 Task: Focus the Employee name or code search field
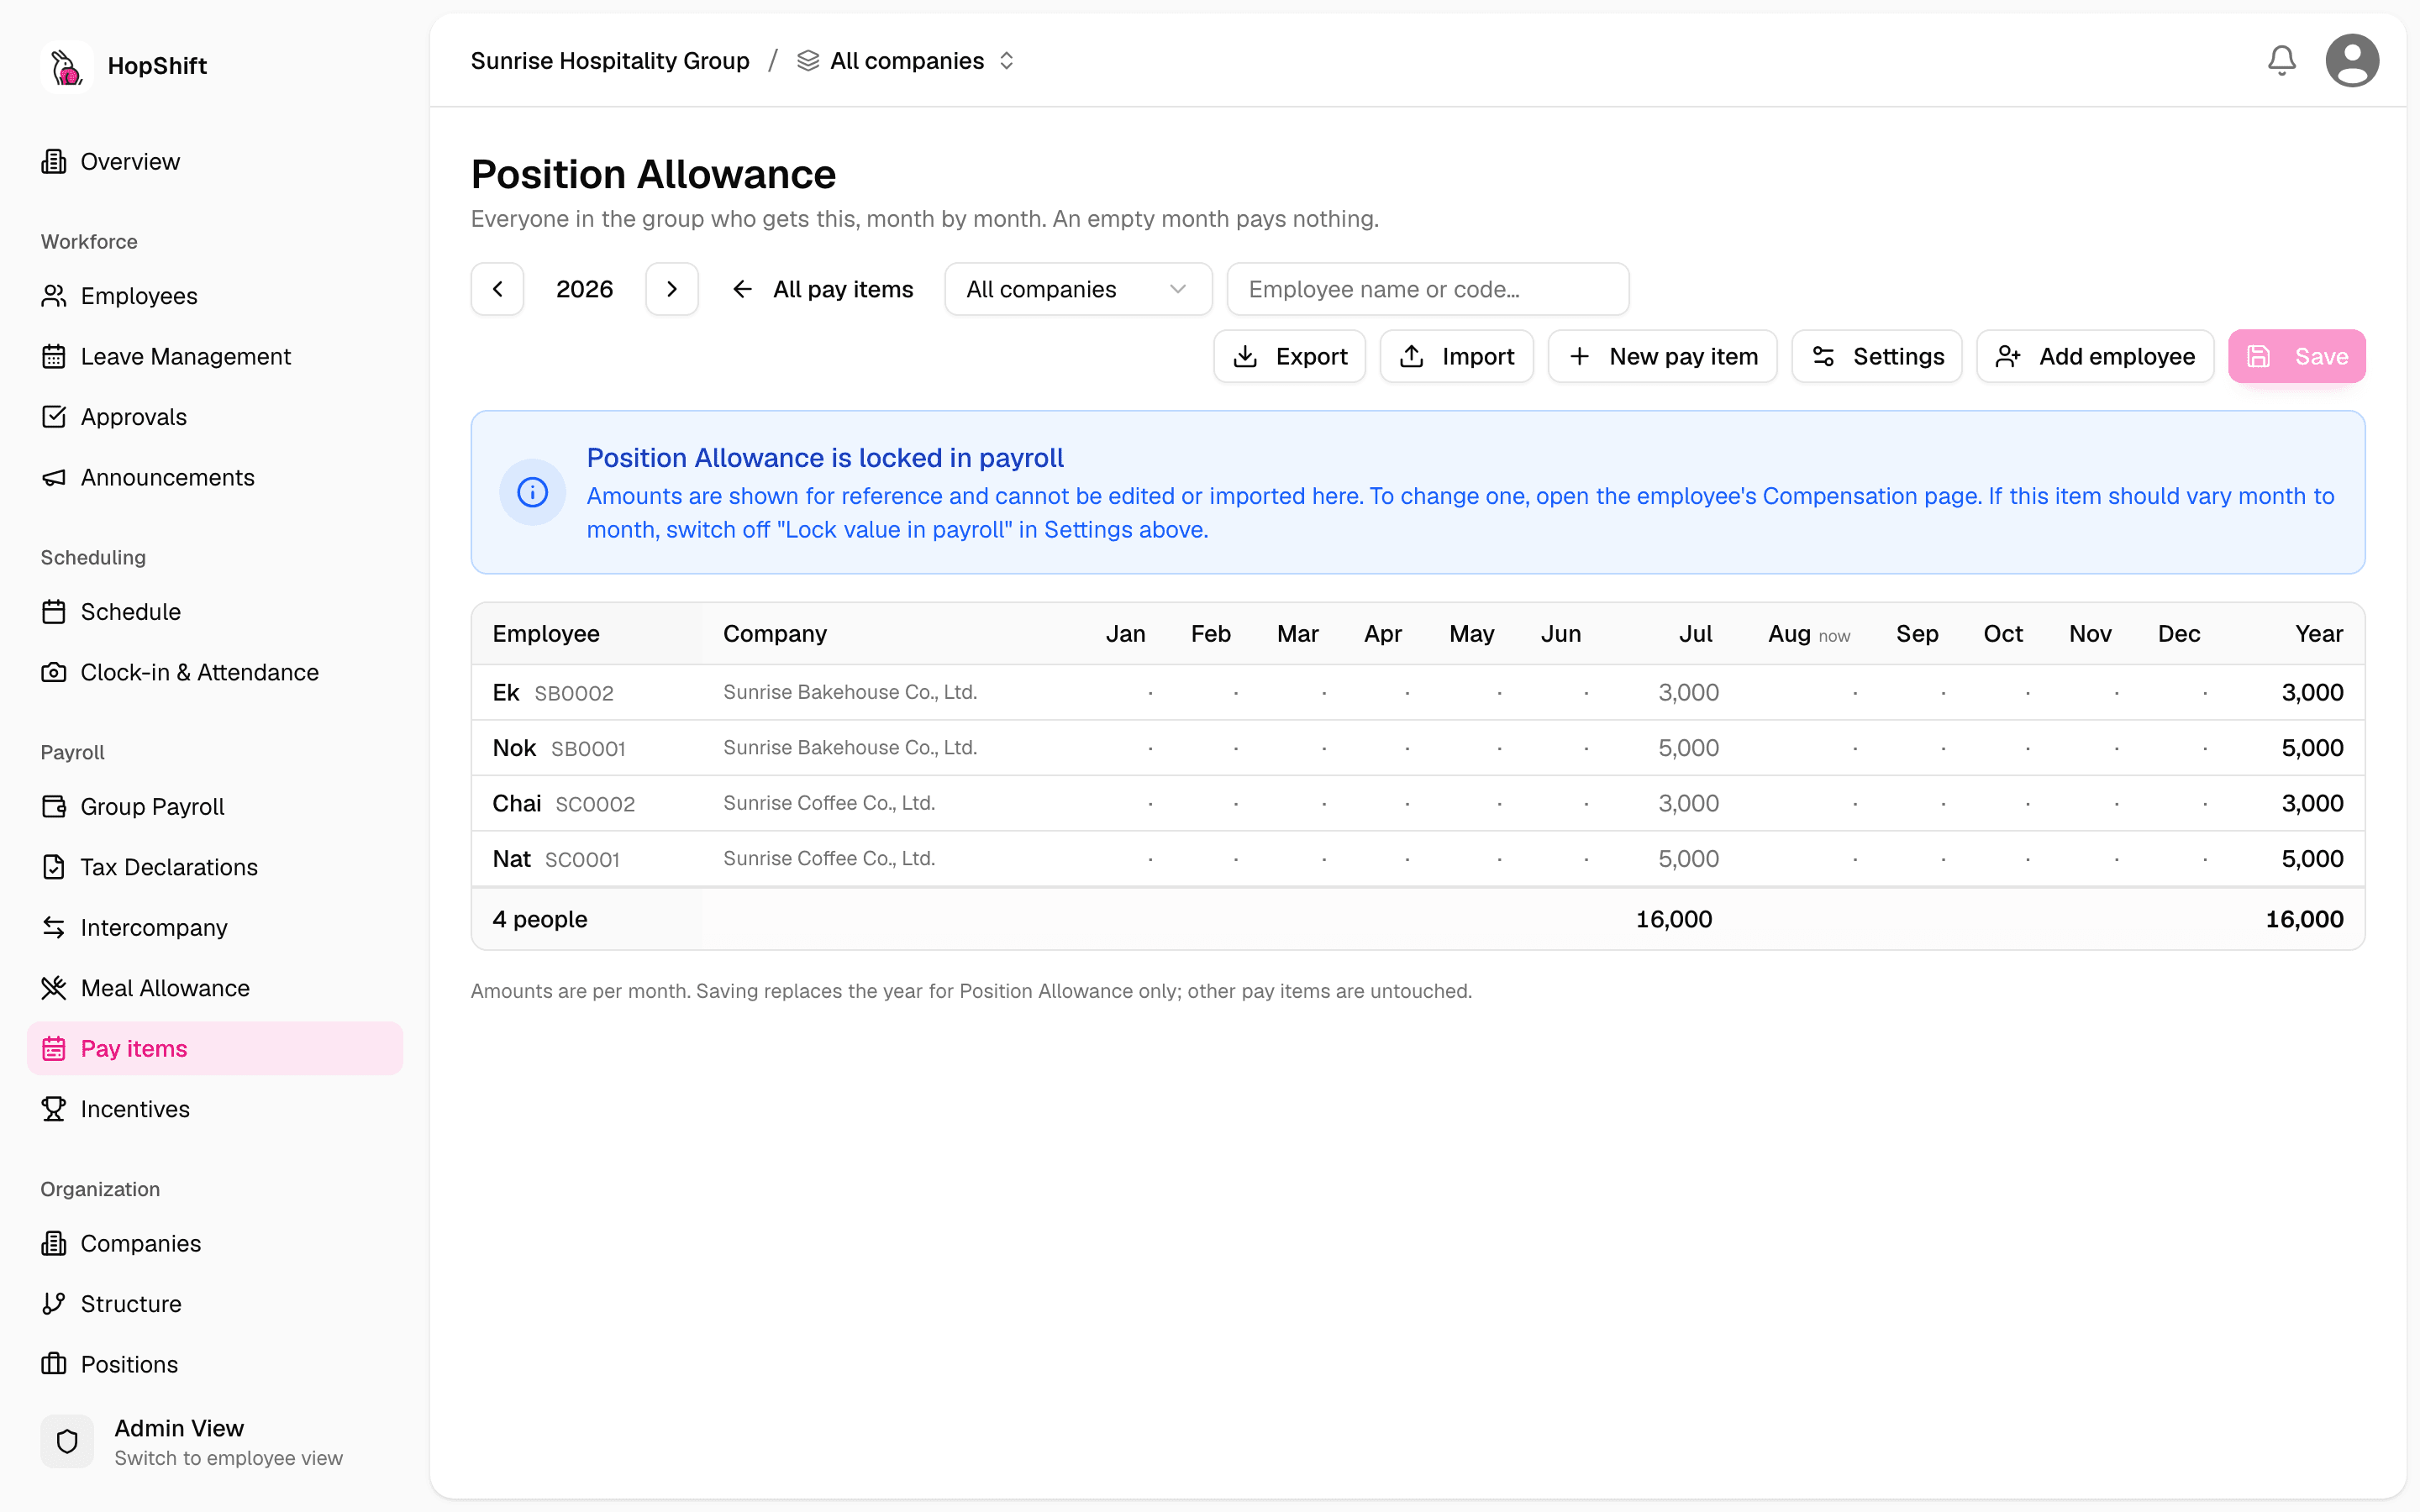[x=1427, y=289]
